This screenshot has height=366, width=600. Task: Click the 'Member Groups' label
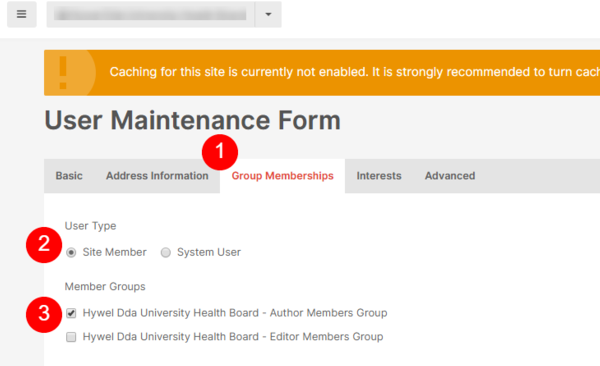(105, 286)
